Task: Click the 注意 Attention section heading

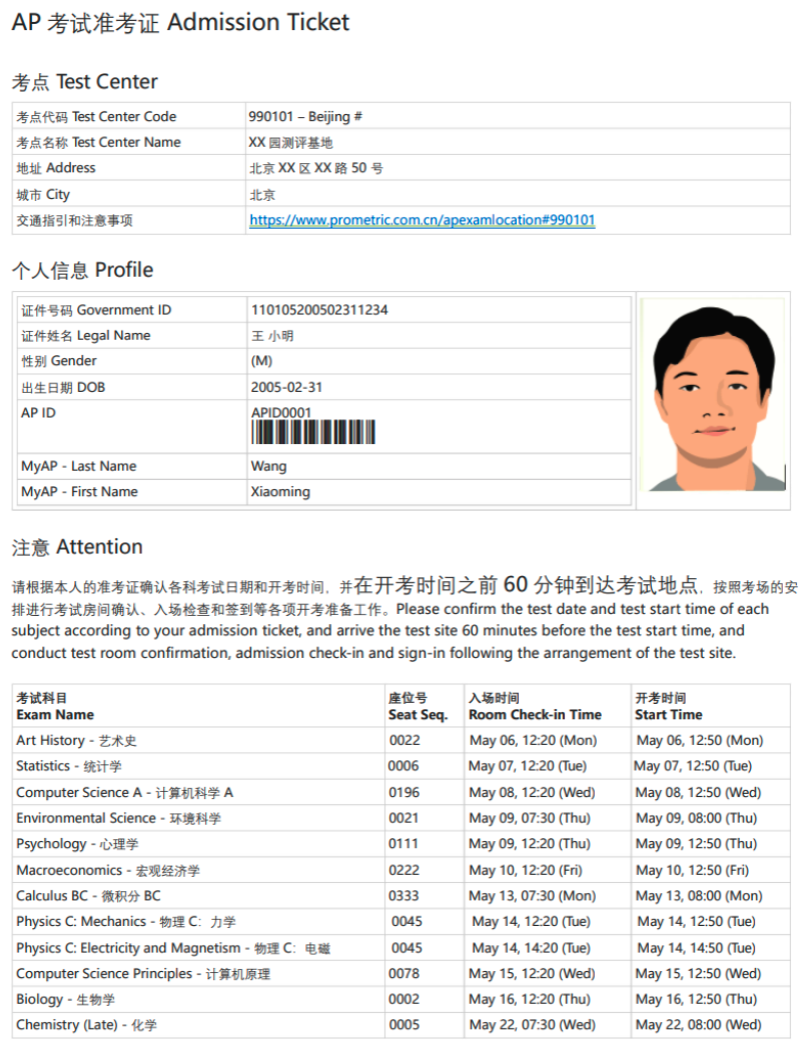Action: [x=77, y=547]
